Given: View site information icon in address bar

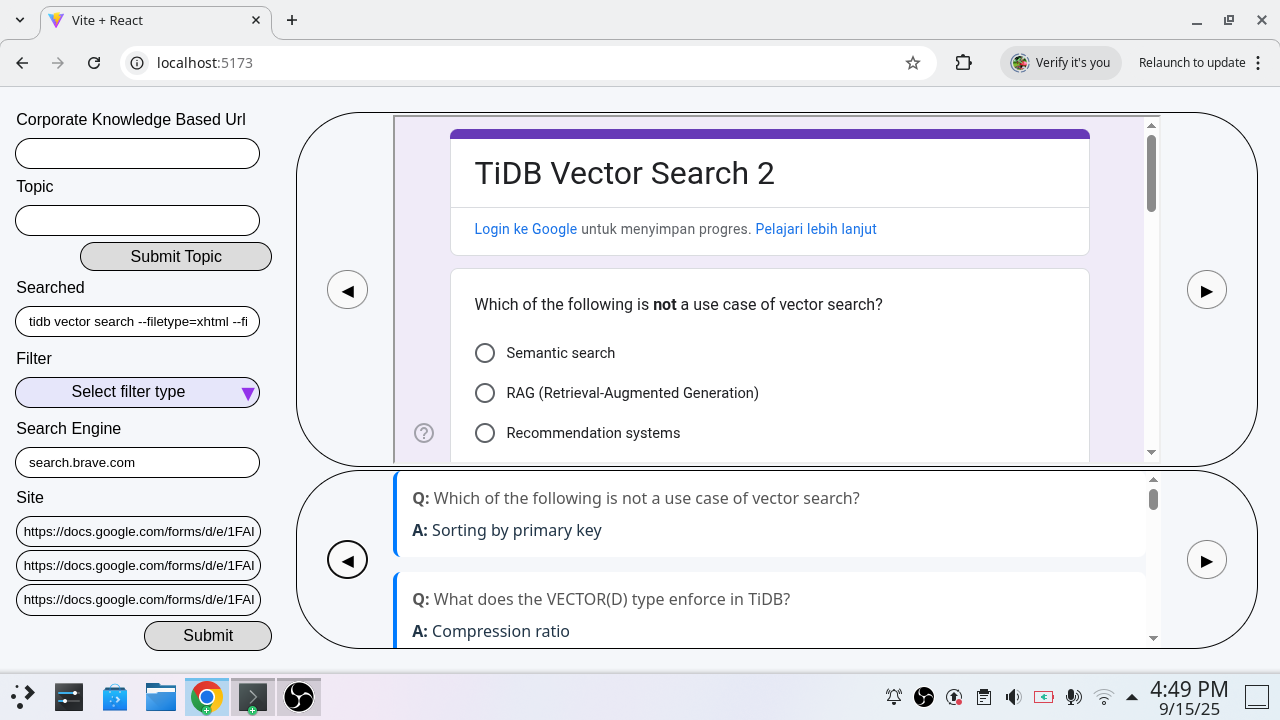Looking at the screenshot, I should pos(138,62).
